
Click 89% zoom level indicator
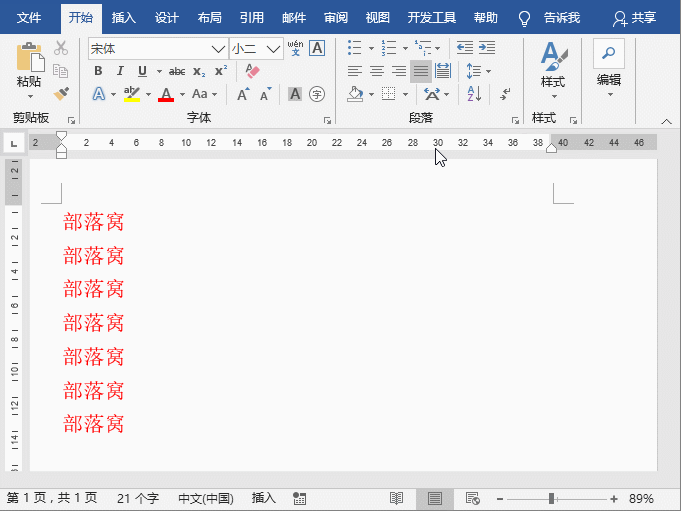coord(641,499)
